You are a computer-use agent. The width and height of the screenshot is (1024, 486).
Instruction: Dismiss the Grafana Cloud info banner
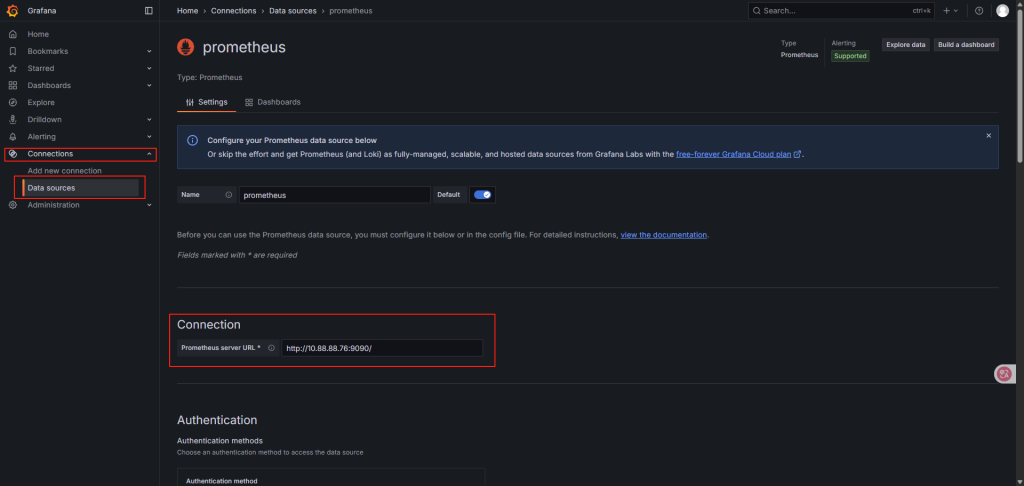pyautogui.click(x=989, y=135)
